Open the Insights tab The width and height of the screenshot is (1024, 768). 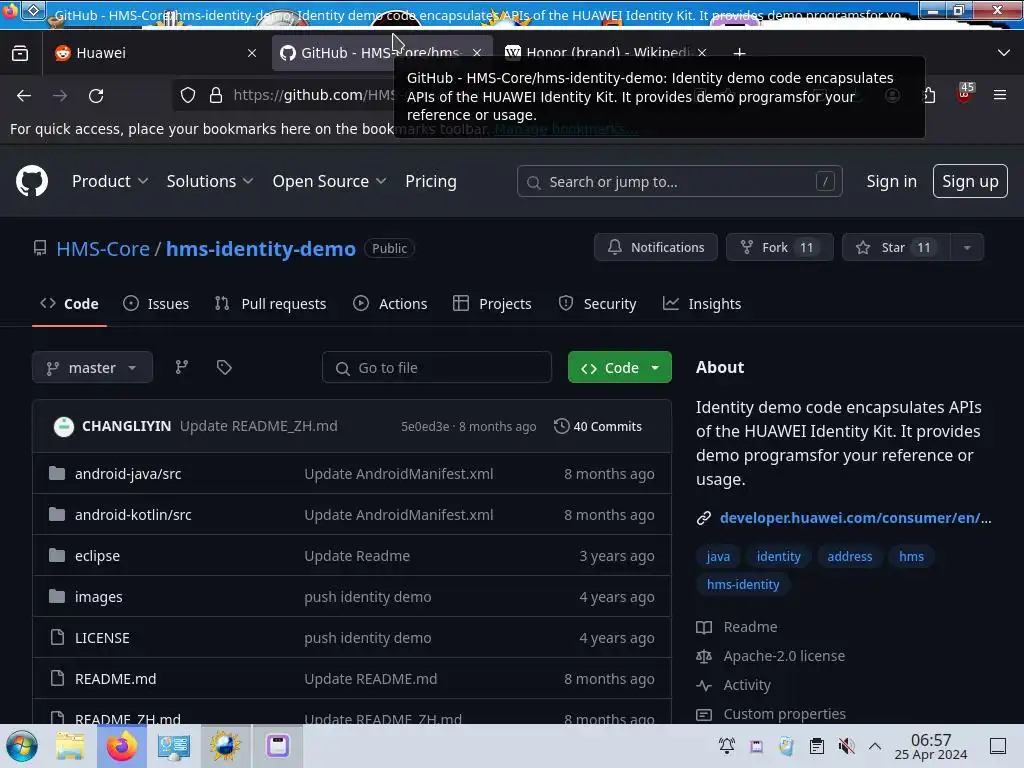702,304
